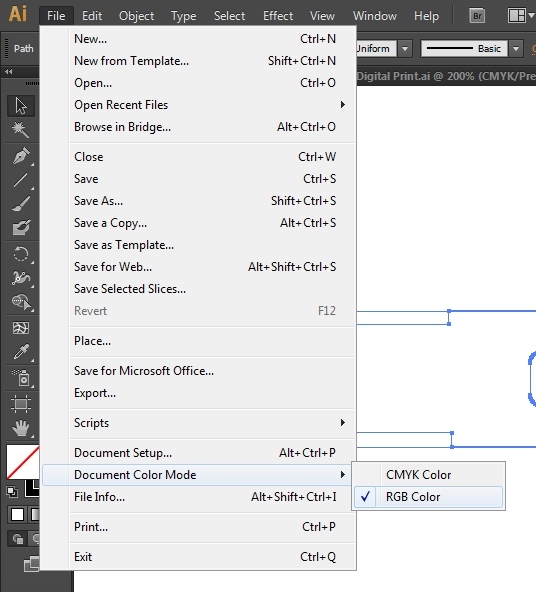Open the Uniform width profile dropdown

405,49
